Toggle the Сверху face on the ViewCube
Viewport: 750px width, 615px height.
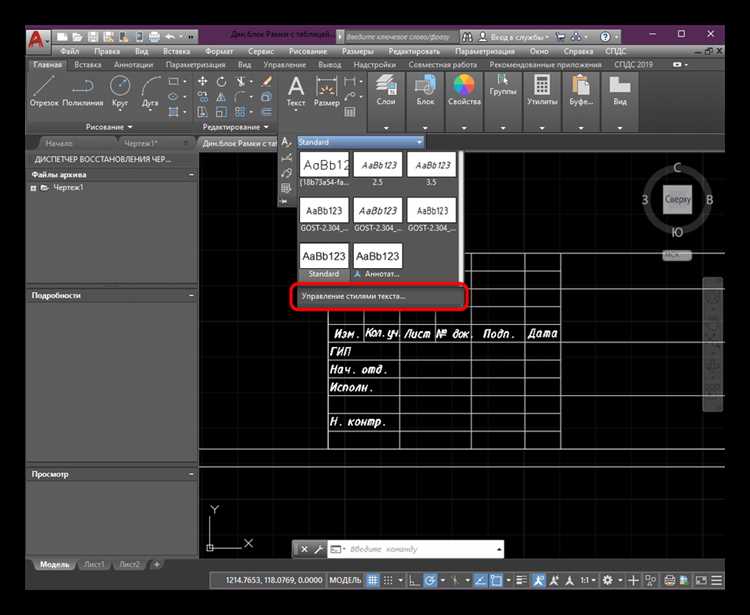coord(677,200)
